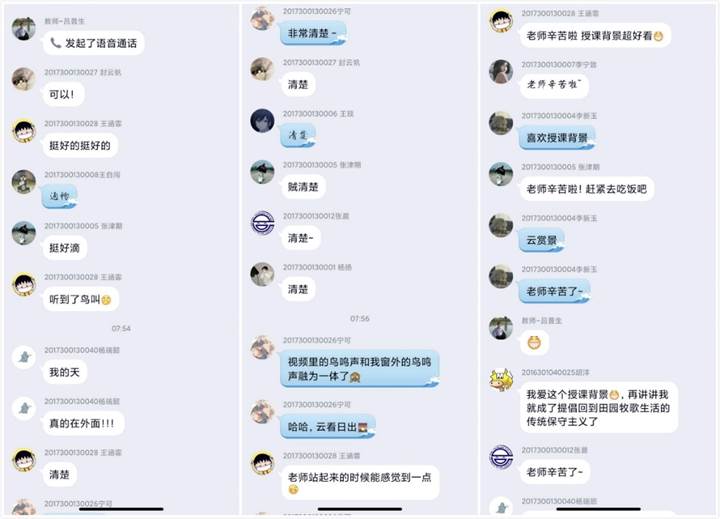Tap the 喜欢授课背景 blue bubble
Screen dimensions: 720x519
pos(557,138)
